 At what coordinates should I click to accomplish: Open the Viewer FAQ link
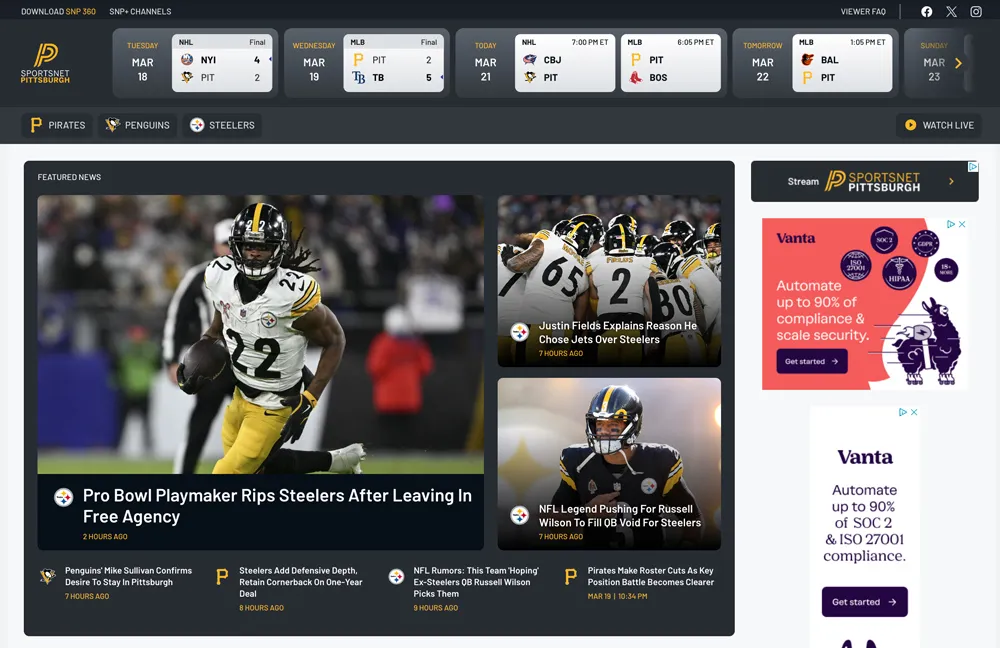(863, 12)
